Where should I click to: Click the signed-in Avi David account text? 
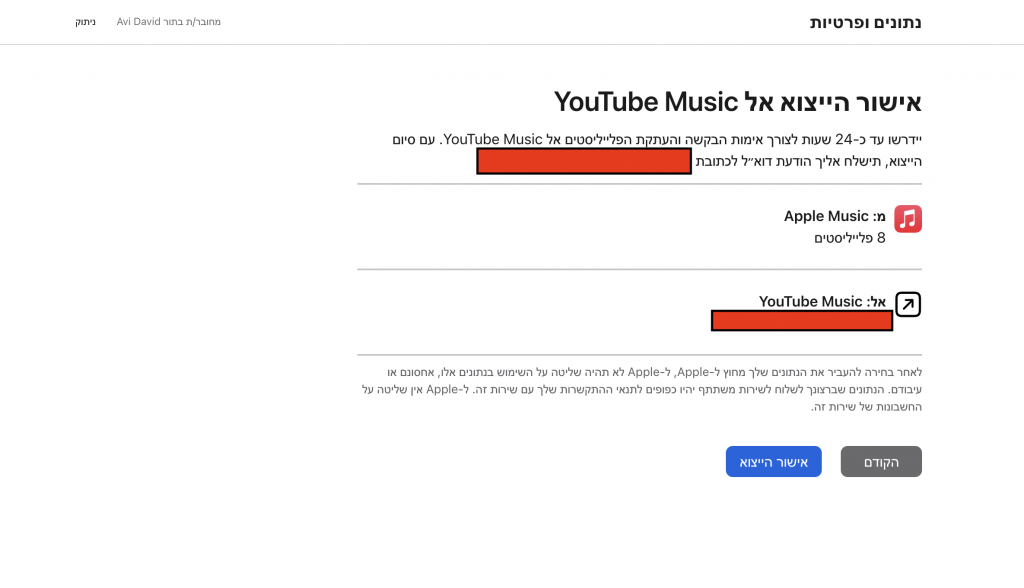coord(168,22)
